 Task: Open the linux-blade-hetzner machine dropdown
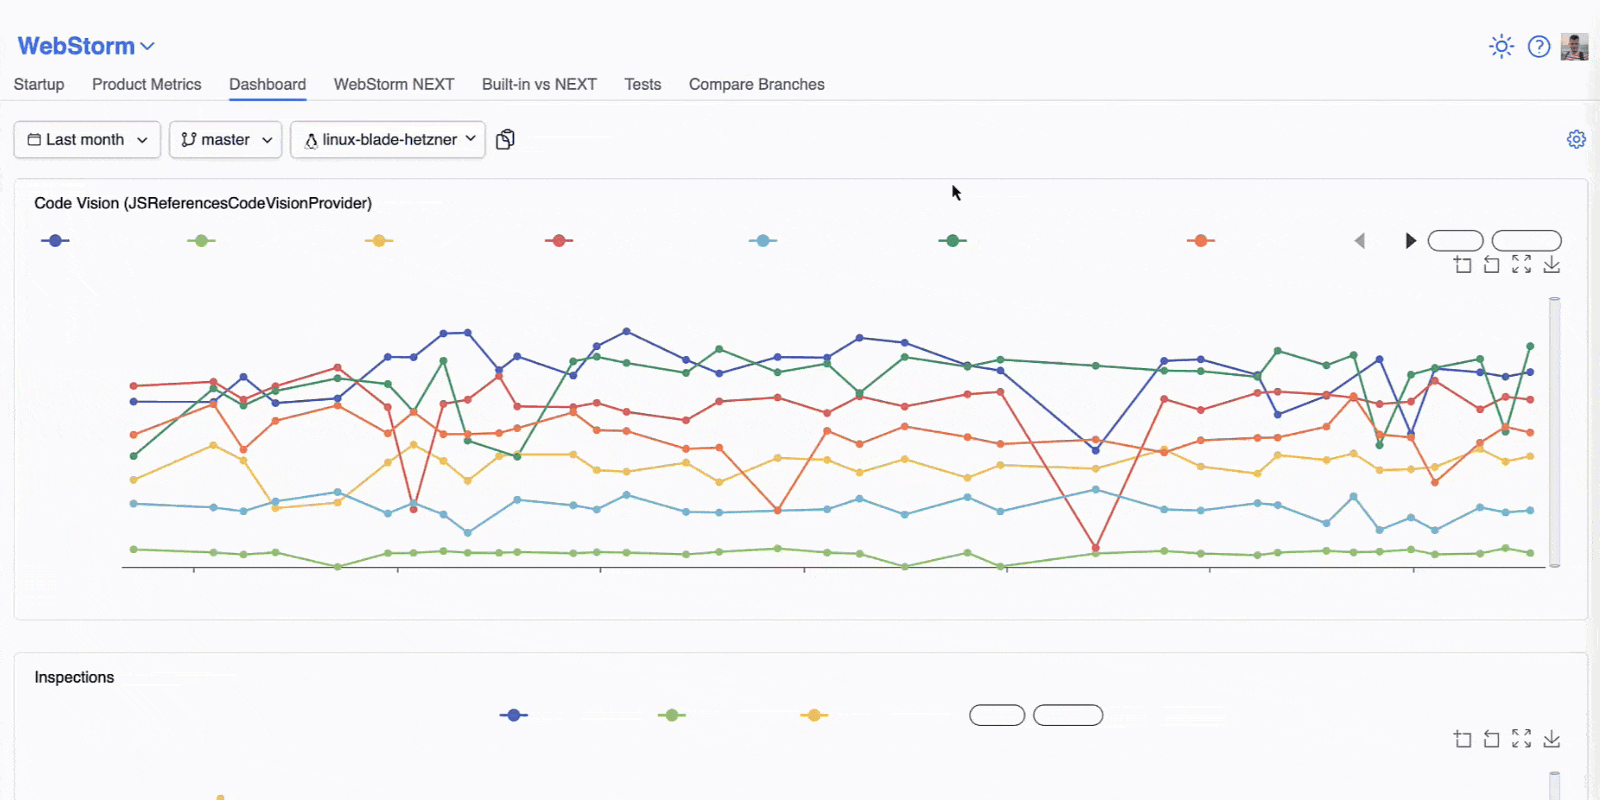[x=388, y=140]
